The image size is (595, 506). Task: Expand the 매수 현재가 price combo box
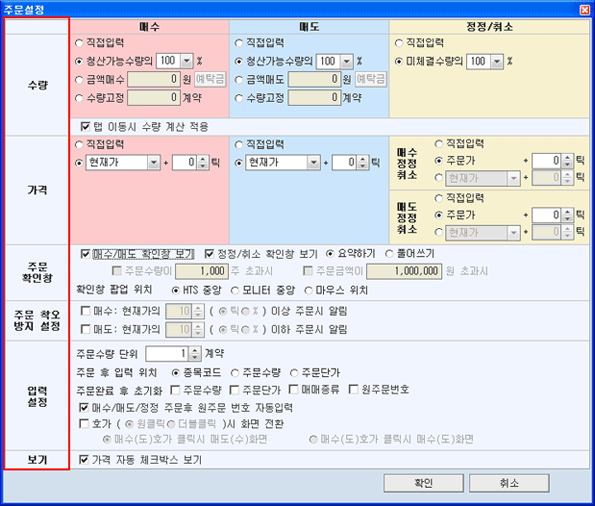pyautogui.click(x=153, y=163)
